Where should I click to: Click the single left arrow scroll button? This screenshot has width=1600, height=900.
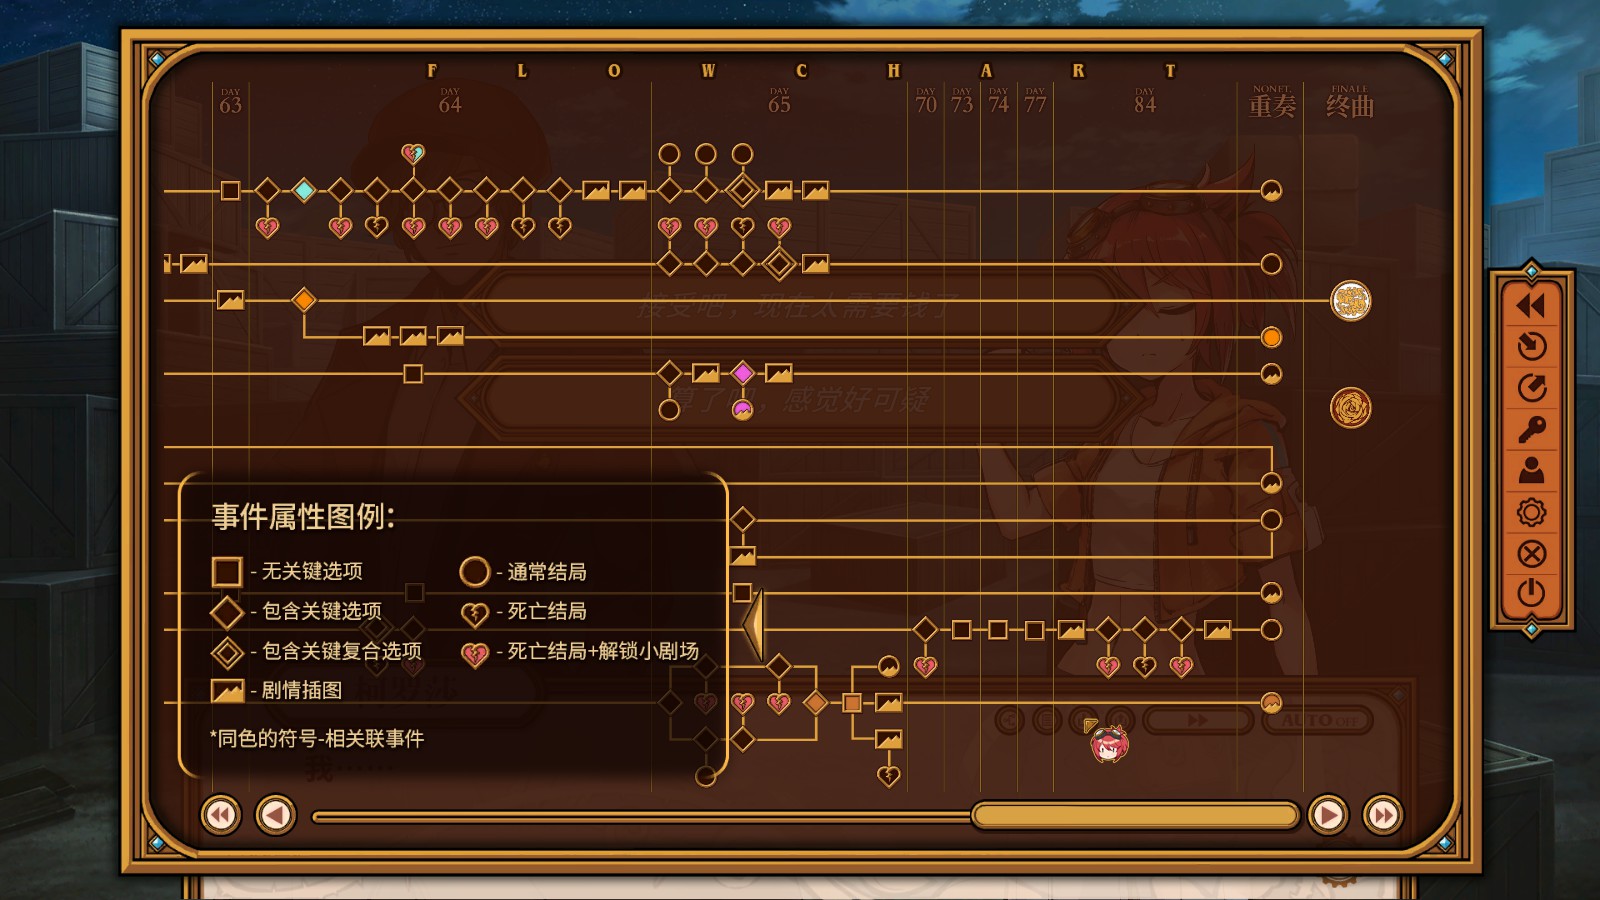pos(275,815)
